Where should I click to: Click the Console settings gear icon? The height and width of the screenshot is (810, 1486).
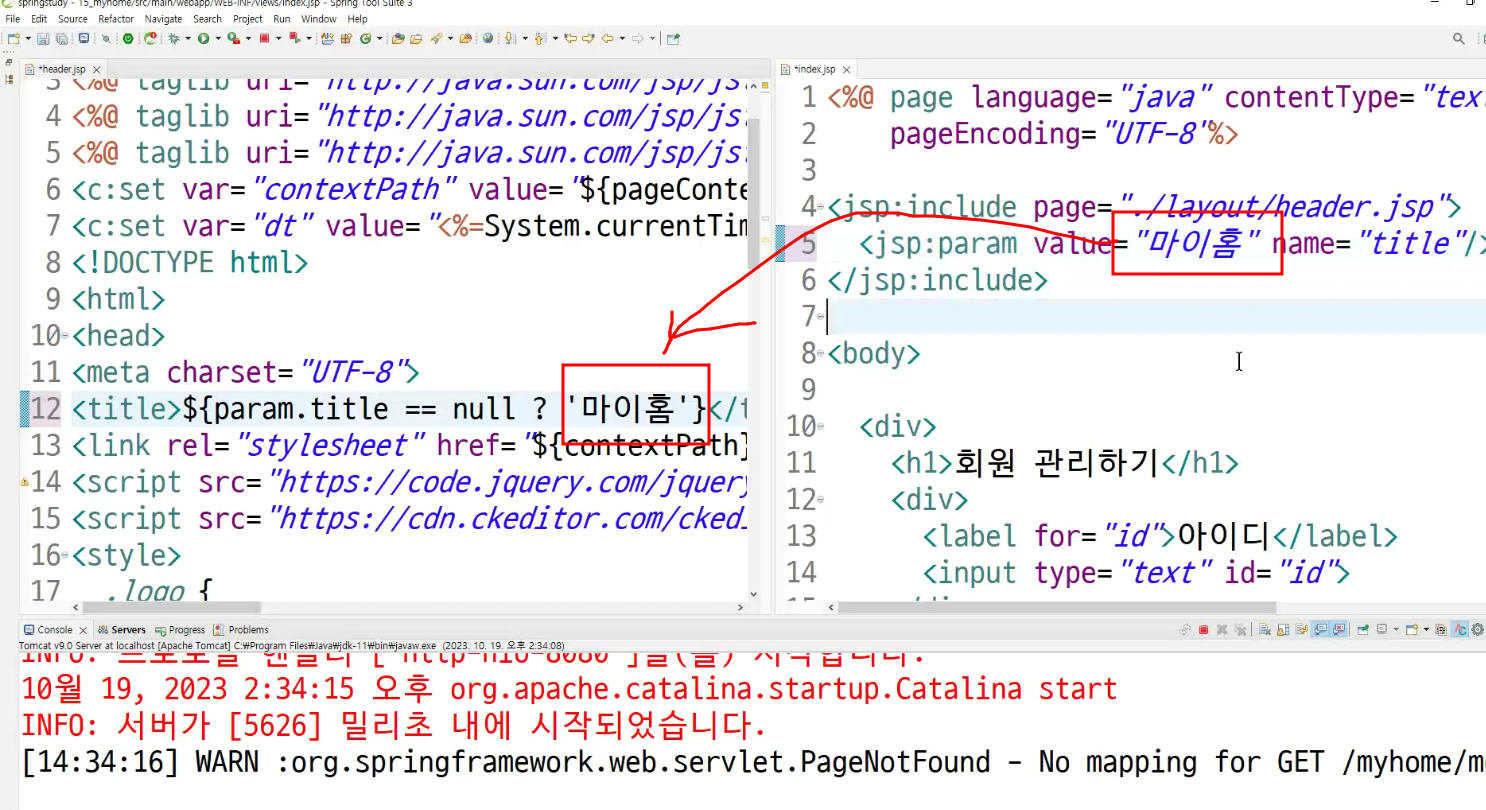pyautogui.click(x=1478, y=630)
